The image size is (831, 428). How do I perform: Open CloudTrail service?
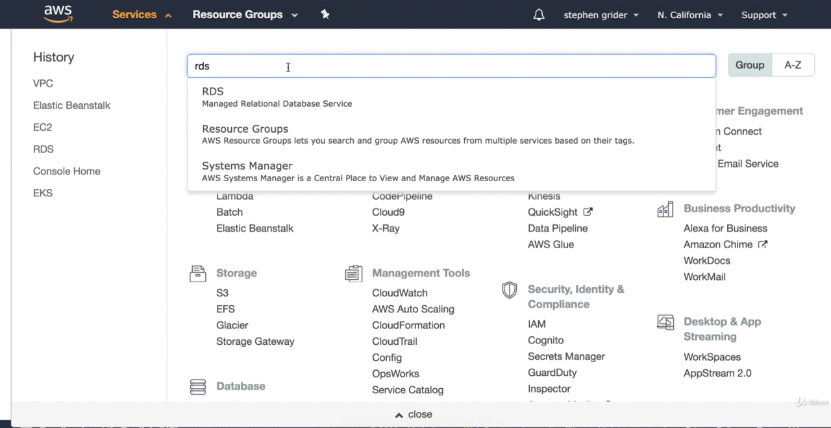(x=395, y=342)
